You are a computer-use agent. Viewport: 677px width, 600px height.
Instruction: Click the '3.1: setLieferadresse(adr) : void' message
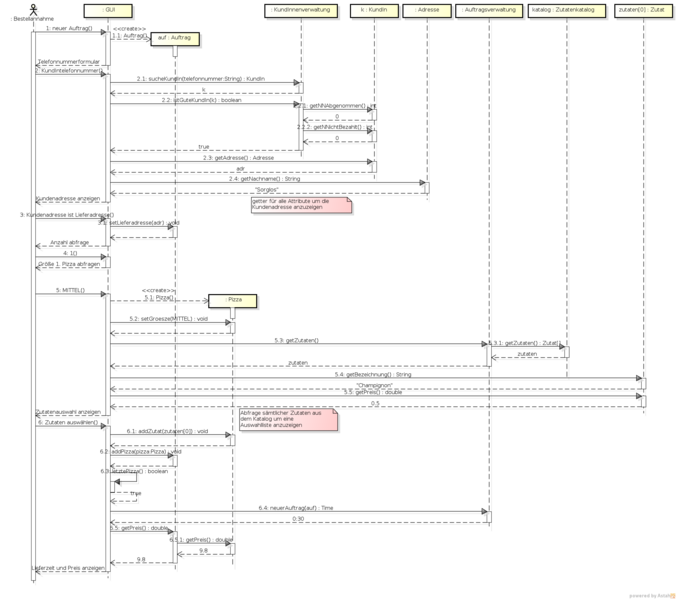(139, 223)
